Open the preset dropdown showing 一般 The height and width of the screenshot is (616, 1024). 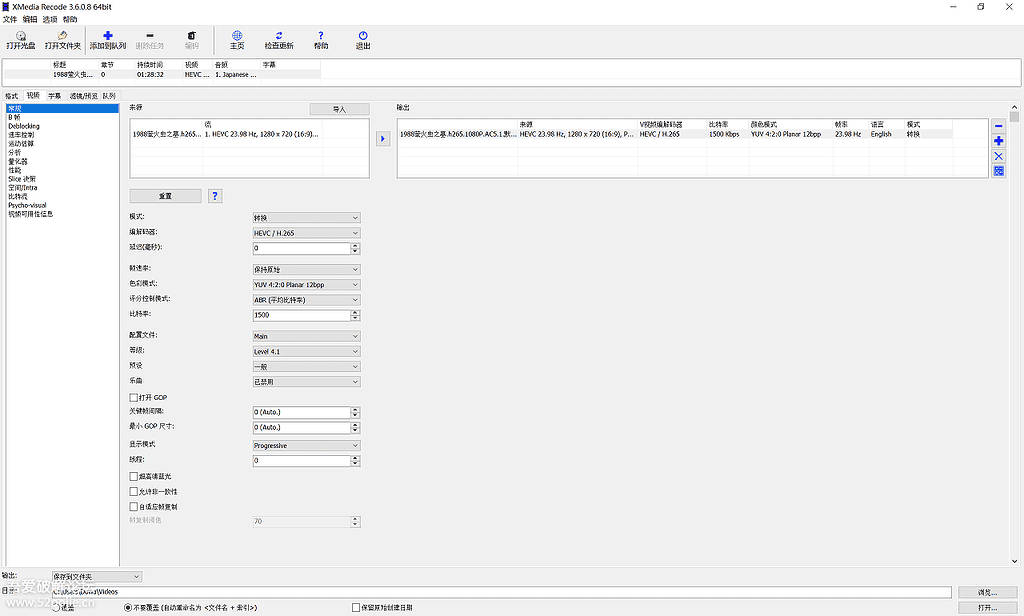tap(306, 366)
